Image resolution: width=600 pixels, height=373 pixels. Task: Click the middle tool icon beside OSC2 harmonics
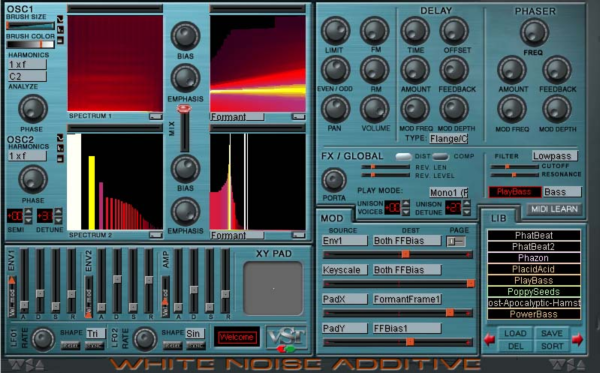pyautogui.click(x=60, y=148)
